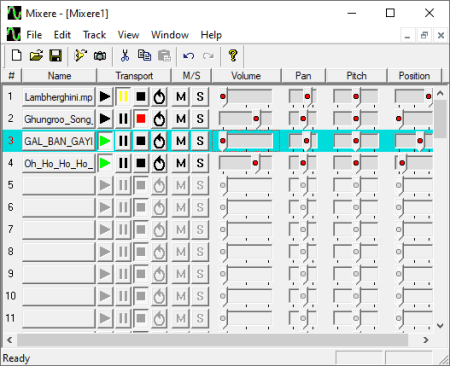Open the Track menu
The width and height of the screenshot is (450, 366).
94,35
